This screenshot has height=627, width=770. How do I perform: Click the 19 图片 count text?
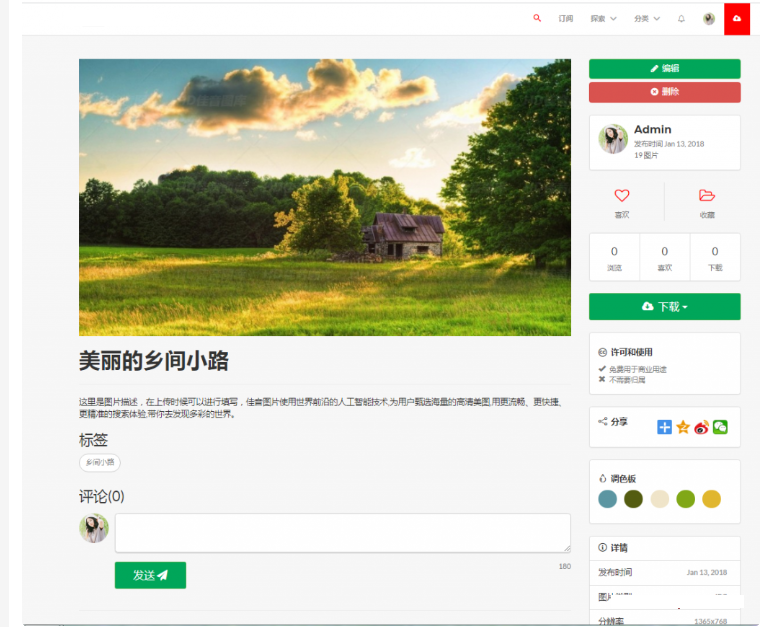point(646,155)
